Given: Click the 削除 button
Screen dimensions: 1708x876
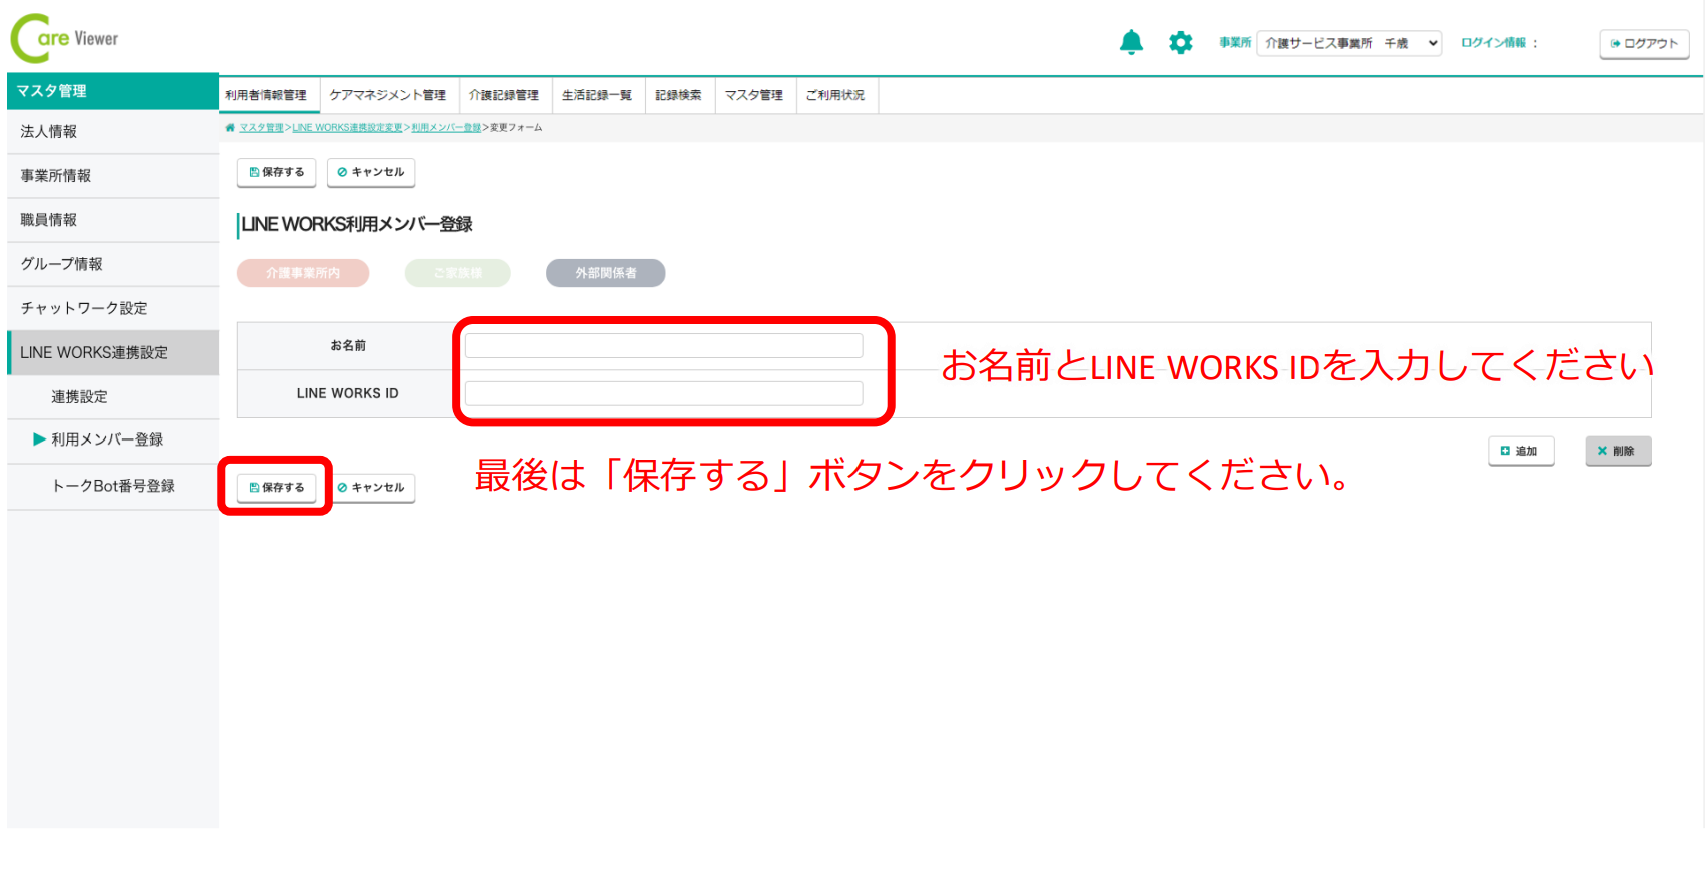Looking at the screenshot, I should [1618, 451].
